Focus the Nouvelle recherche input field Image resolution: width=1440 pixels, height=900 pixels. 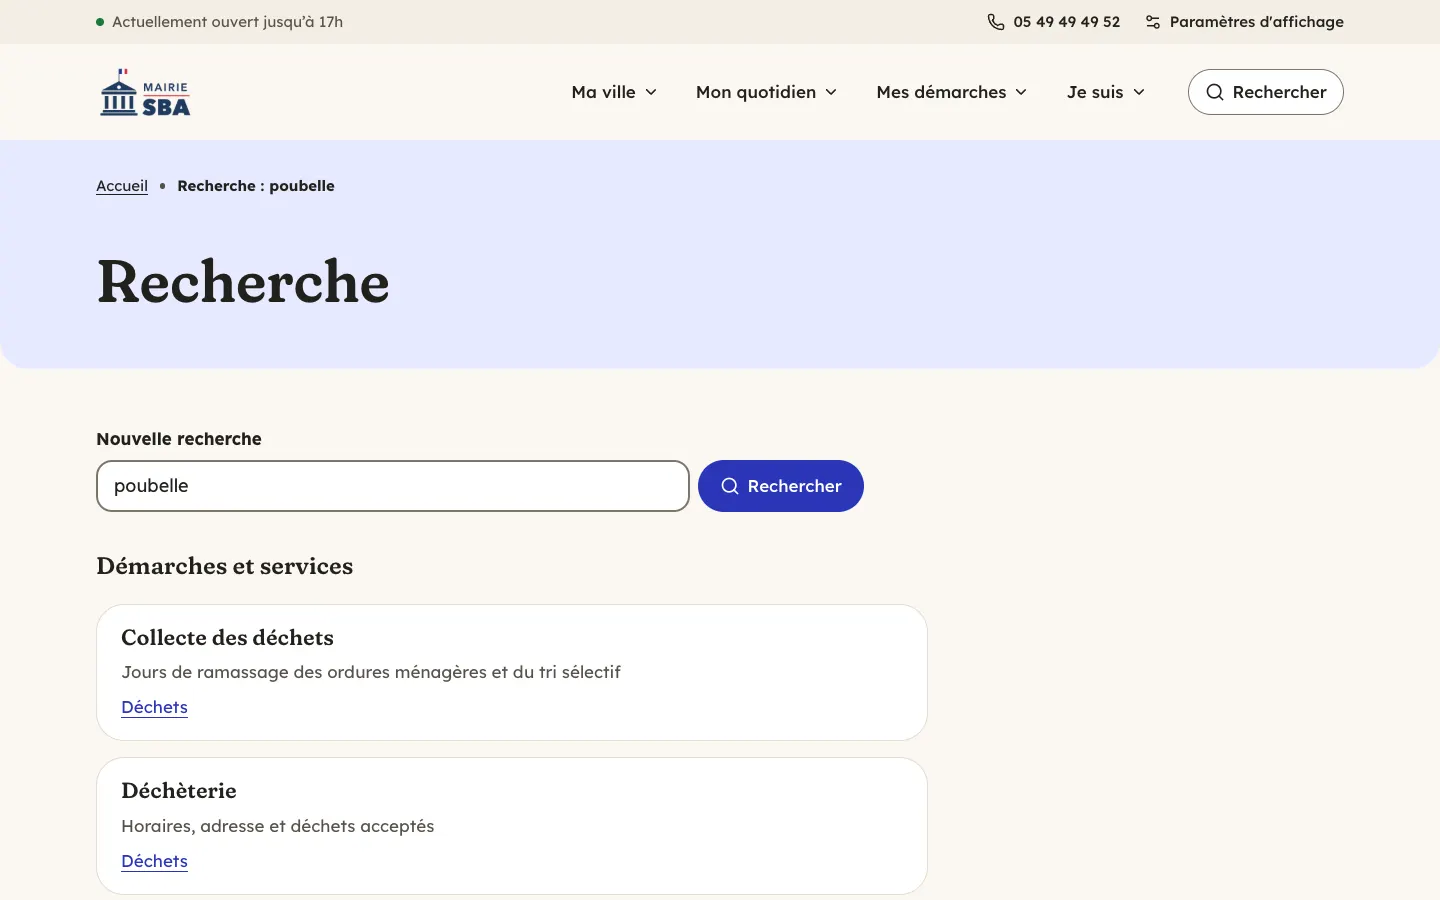(x=393, y=486)
